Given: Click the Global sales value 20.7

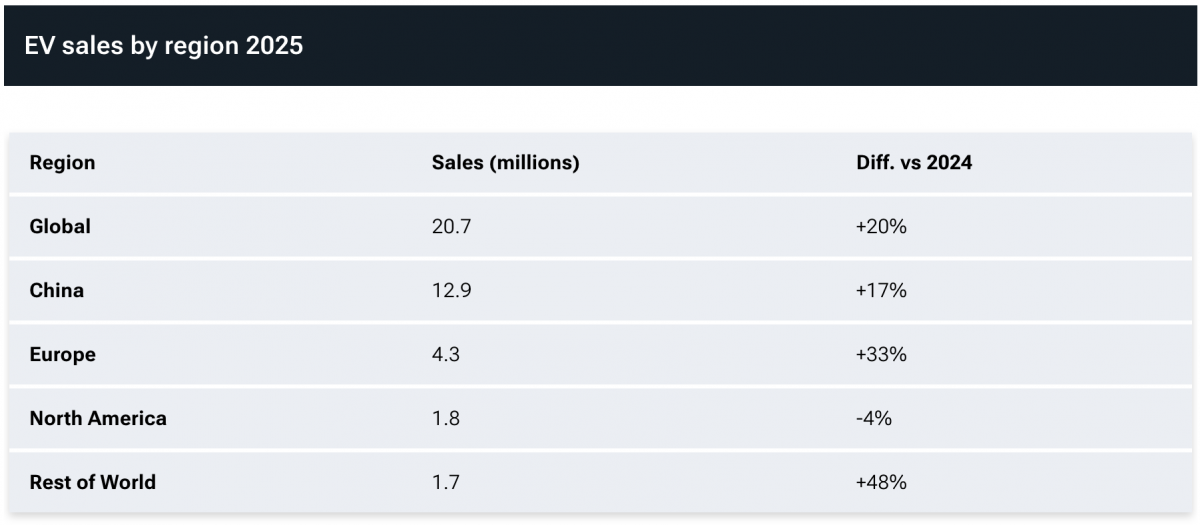Looking at the screenshot, I should click(451, 227).
